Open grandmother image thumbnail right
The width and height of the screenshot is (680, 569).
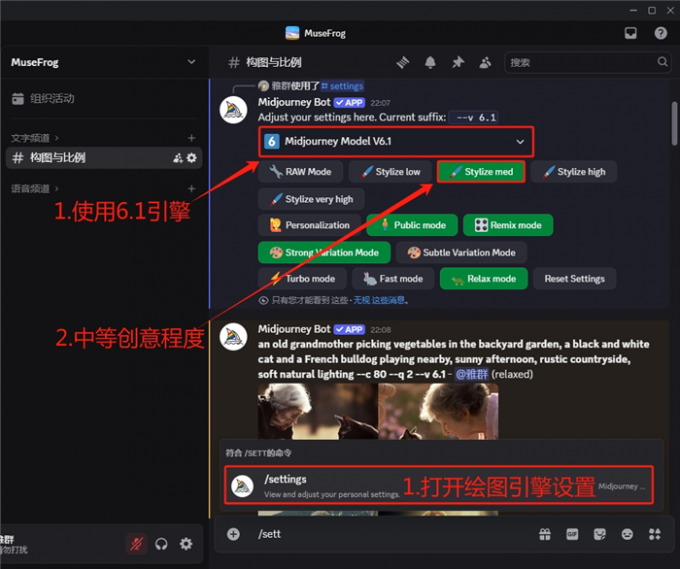click(438, 412)
